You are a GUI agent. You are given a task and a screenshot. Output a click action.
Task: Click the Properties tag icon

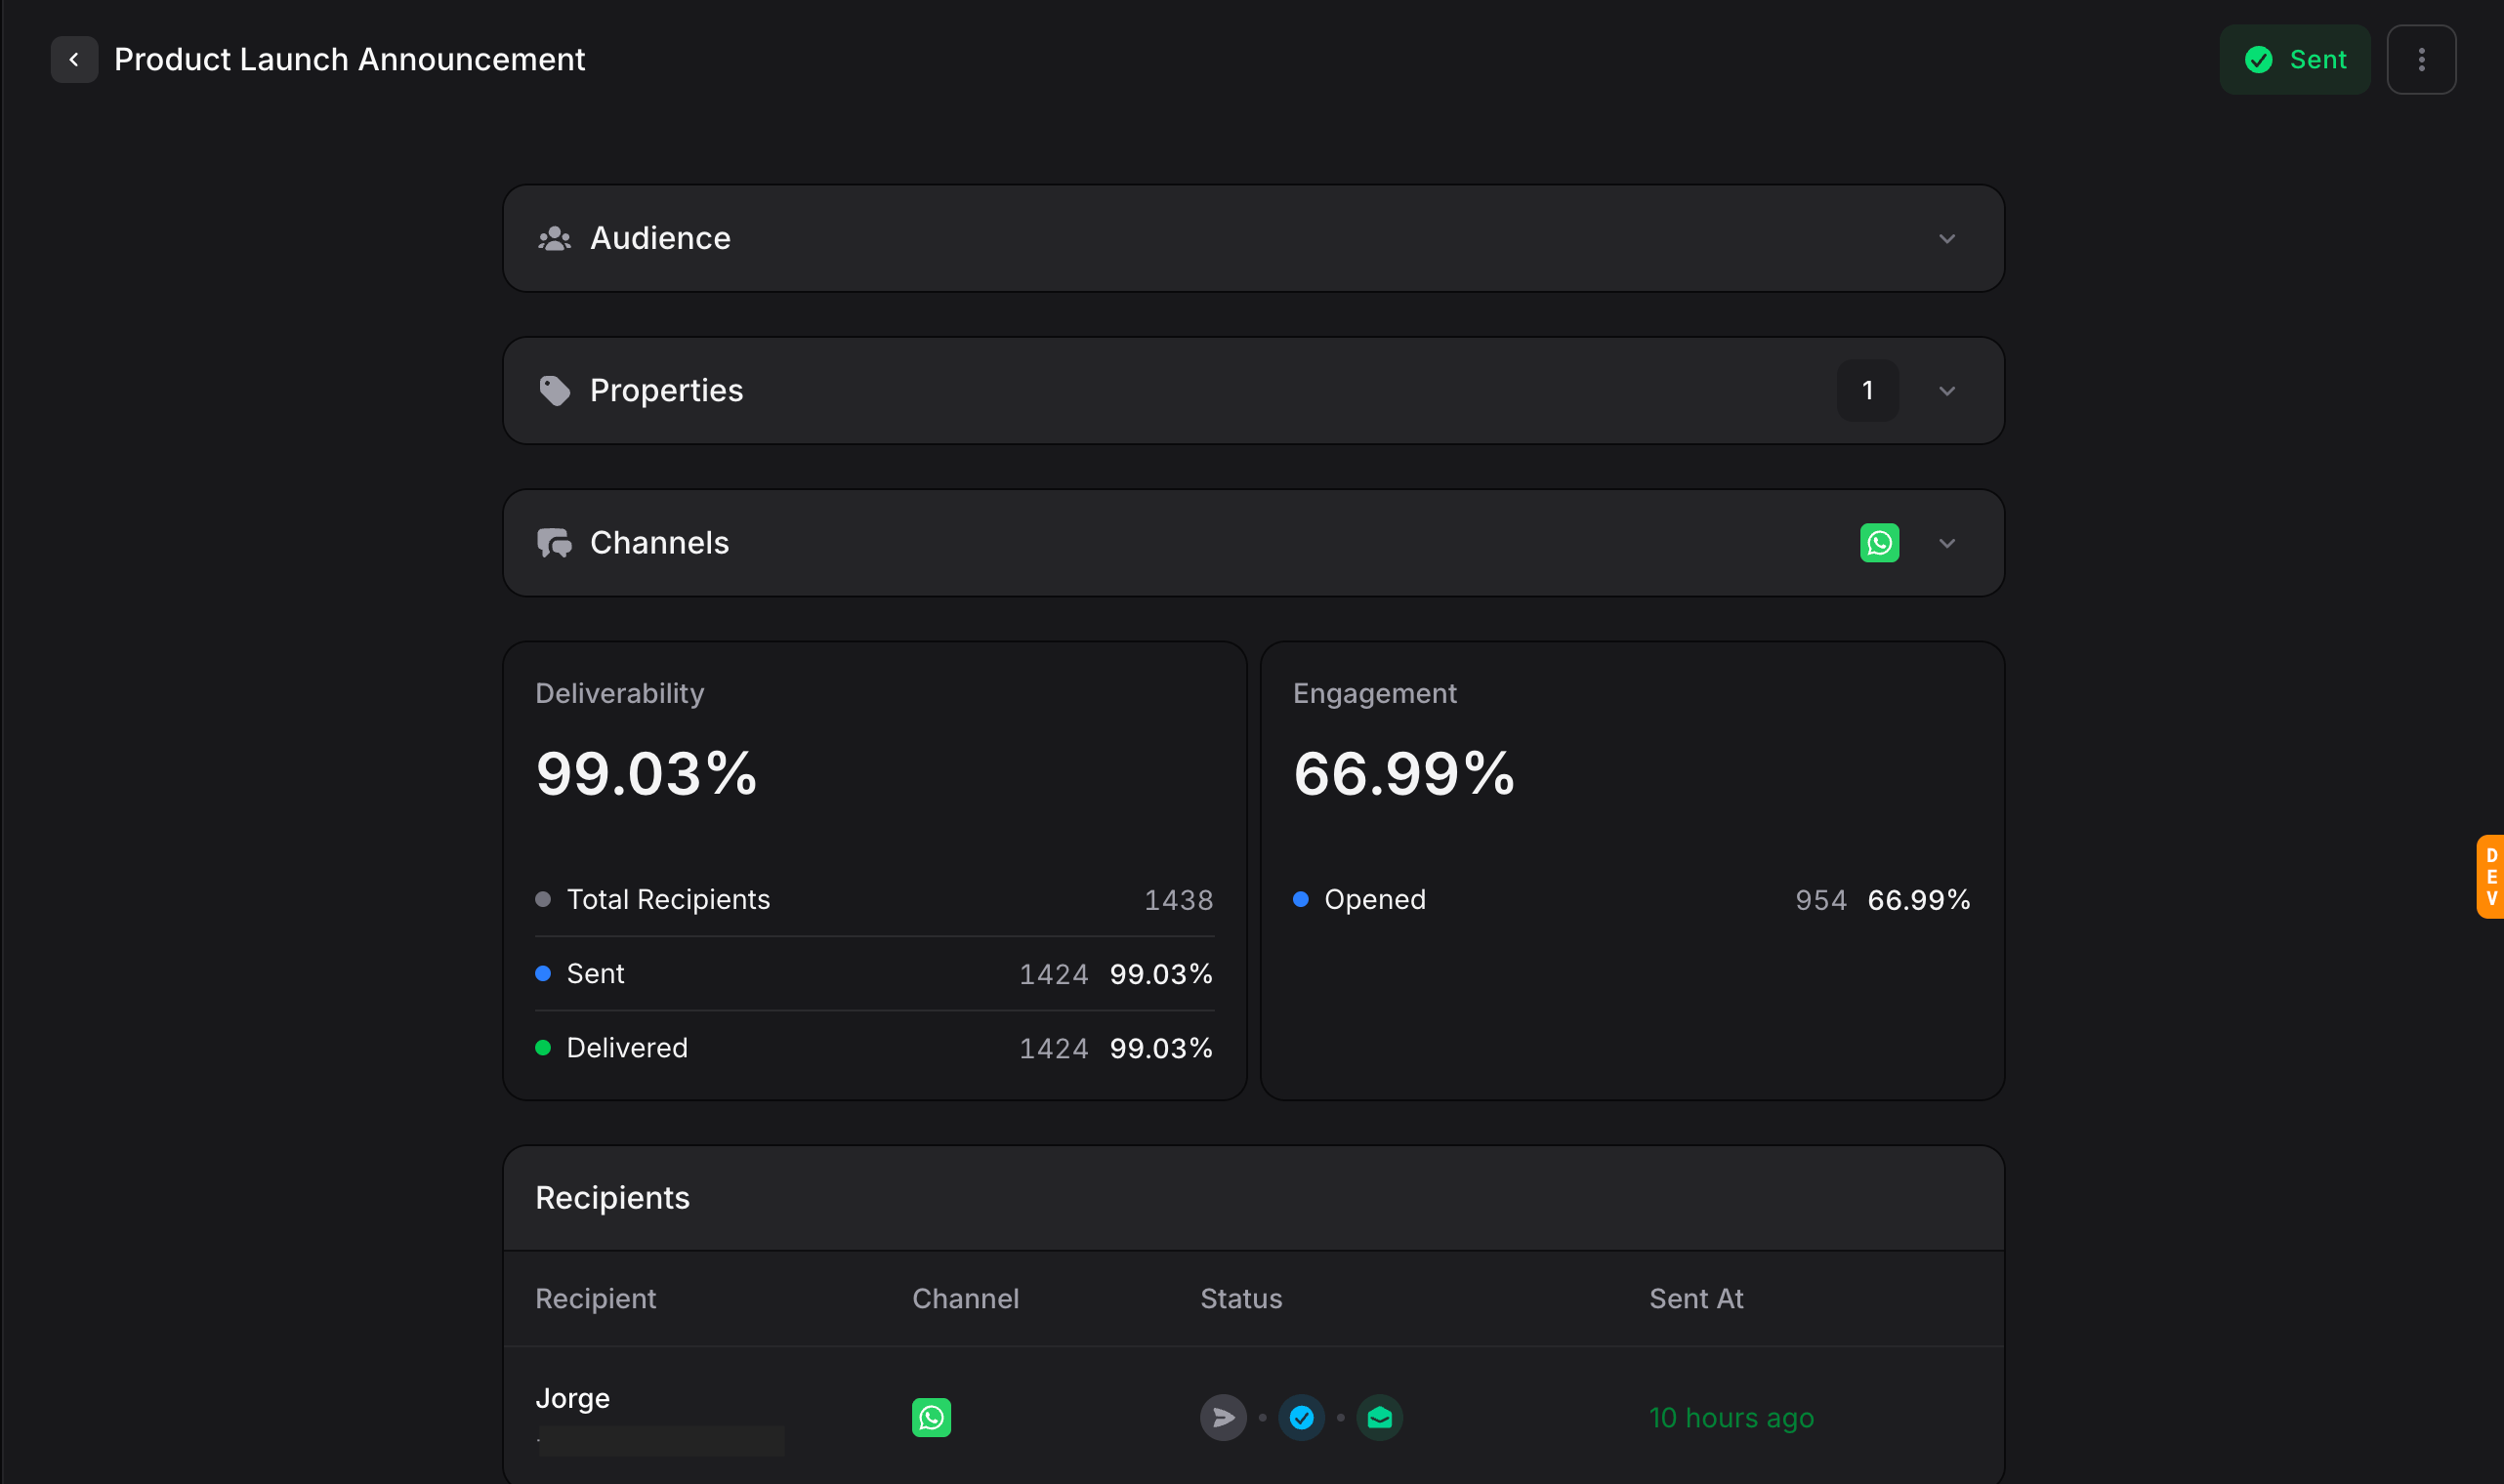pyautogui.click(x=556, y=390)
